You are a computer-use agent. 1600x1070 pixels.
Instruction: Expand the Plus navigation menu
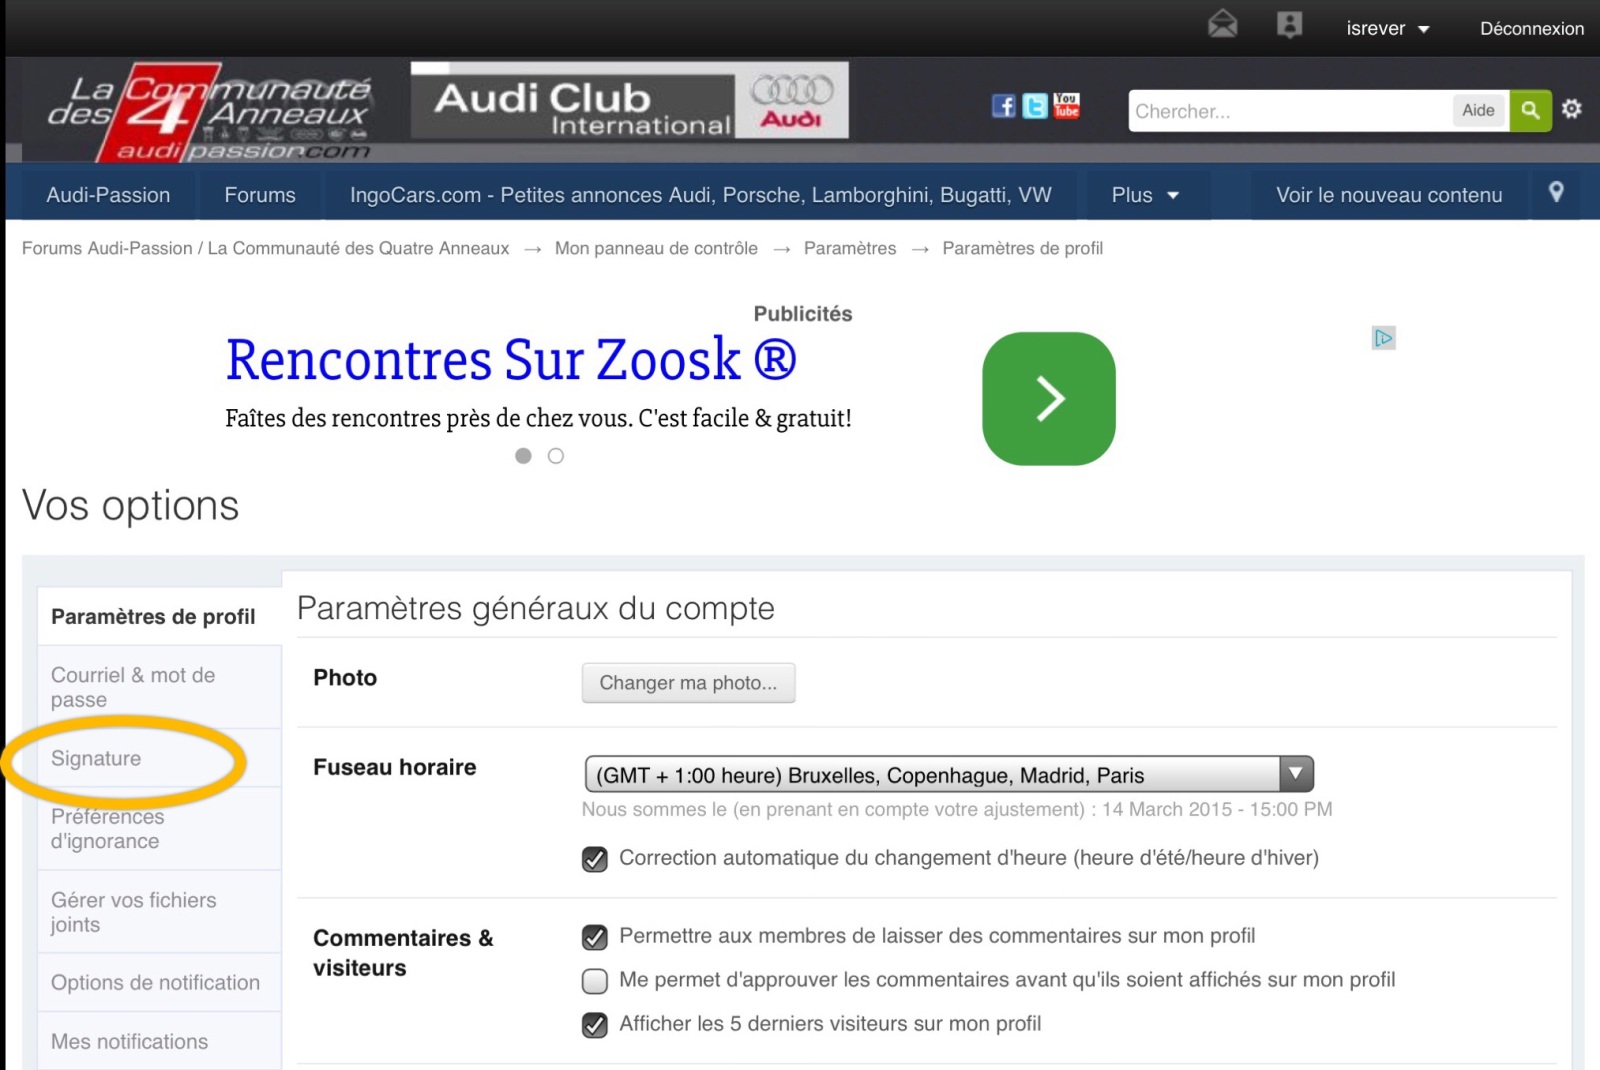[1144, 195]
